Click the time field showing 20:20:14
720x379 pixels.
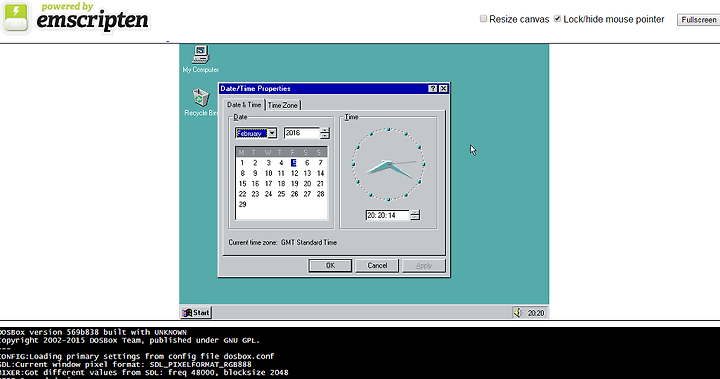tap(388, 215)
